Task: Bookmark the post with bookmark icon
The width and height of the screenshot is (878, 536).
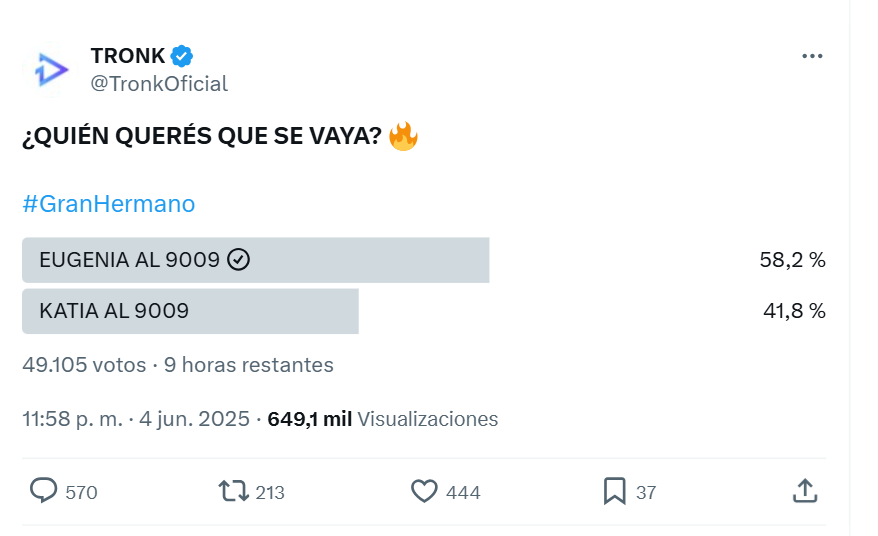Action: (x=614, y=491)
